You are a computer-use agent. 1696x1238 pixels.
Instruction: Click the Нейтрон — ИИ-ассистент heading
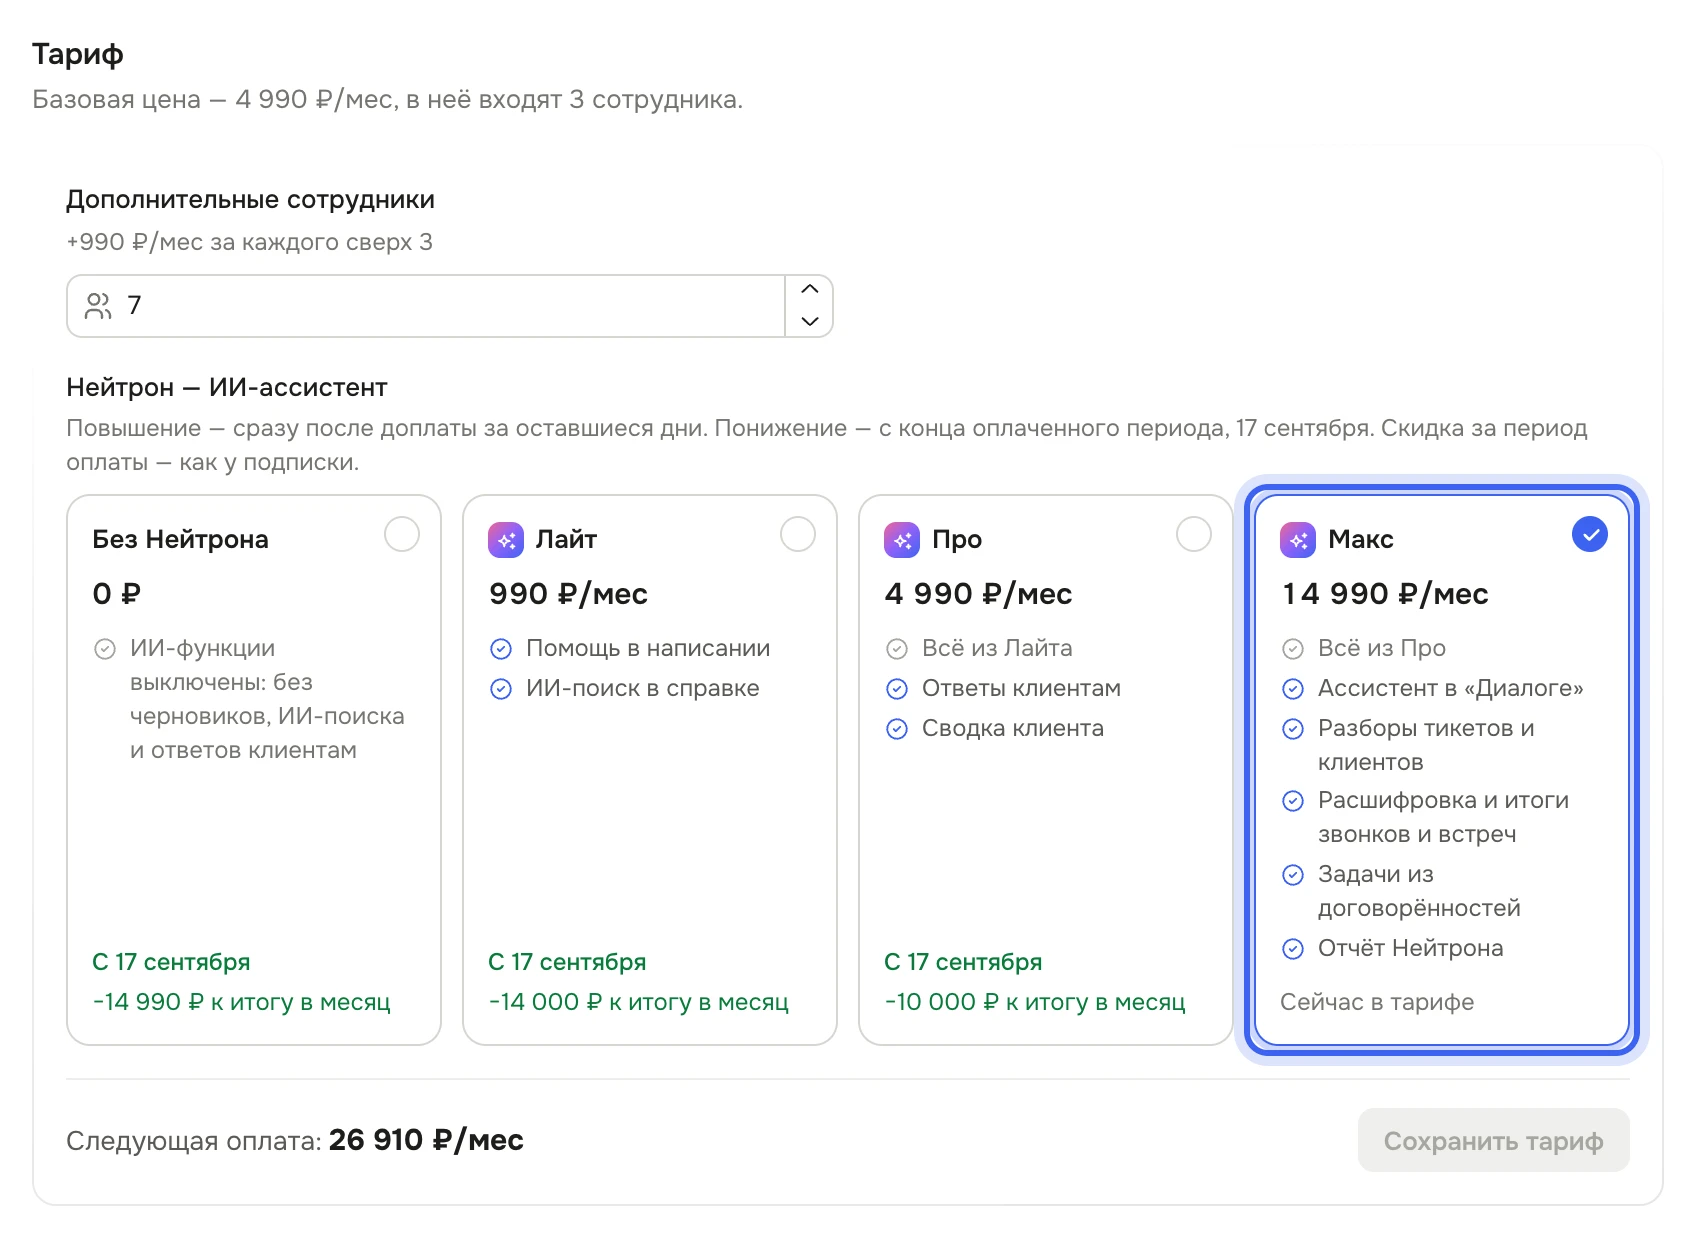coord(227,388)
